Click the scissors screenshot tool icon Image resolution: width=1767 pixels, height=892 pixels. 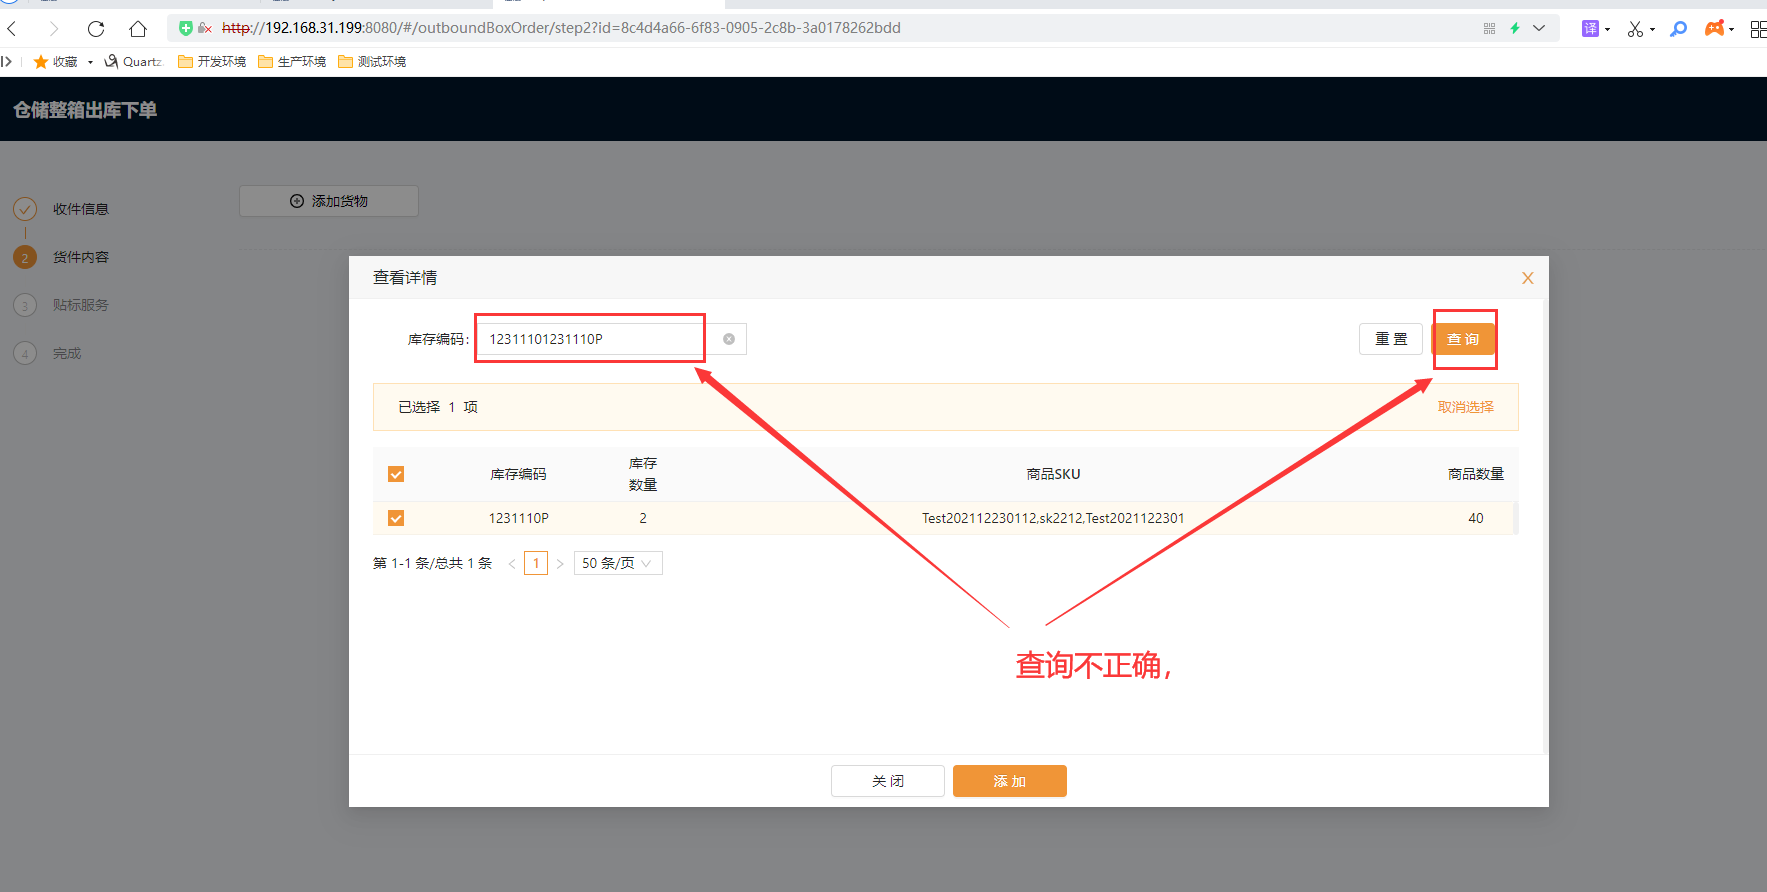1635,28
